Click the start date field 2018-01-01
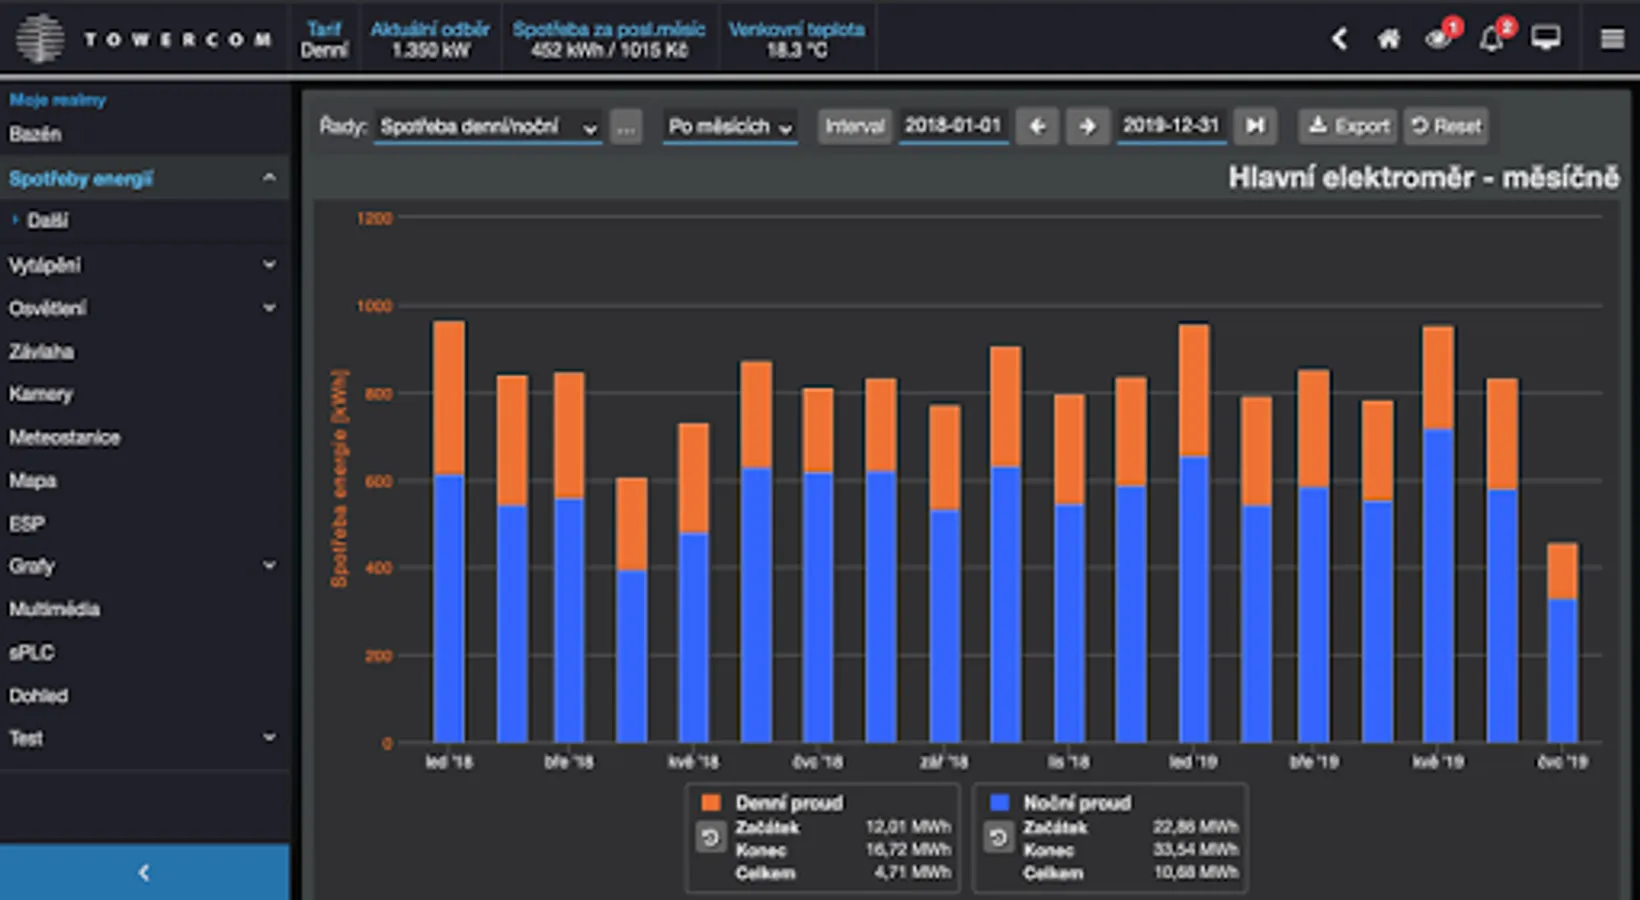1640x900 pixels. (952, 126)
